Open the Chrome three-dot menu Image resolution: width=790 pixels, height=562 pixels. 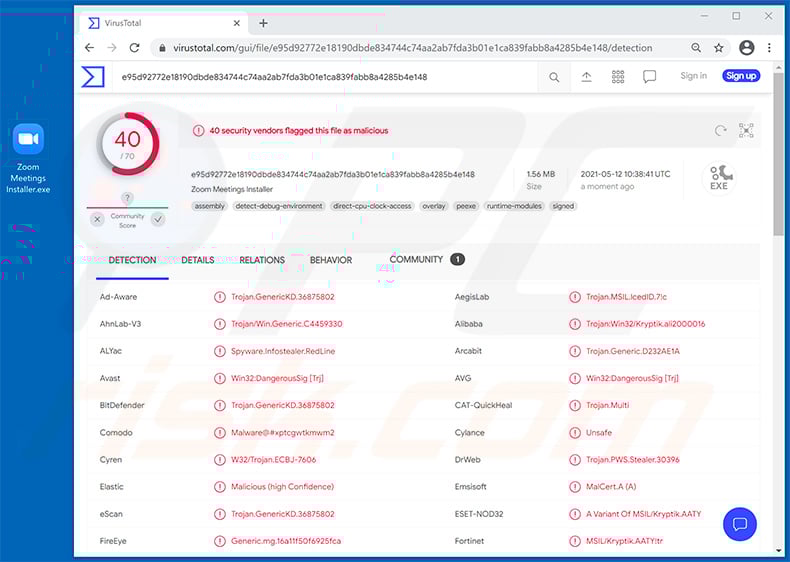coord(769,48)
